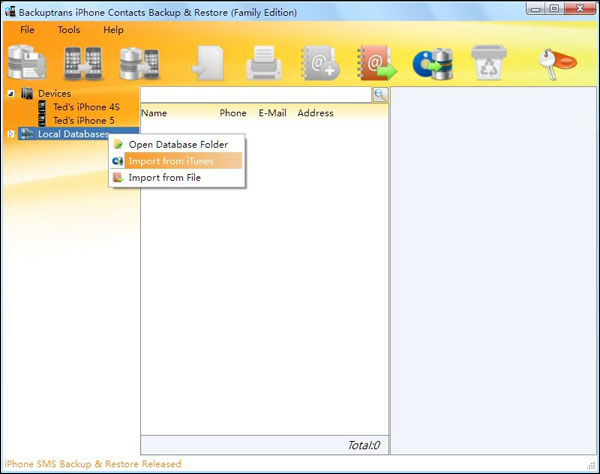Sort contacts by Address column header
600x474 pixels.
(x=315, y=113)
